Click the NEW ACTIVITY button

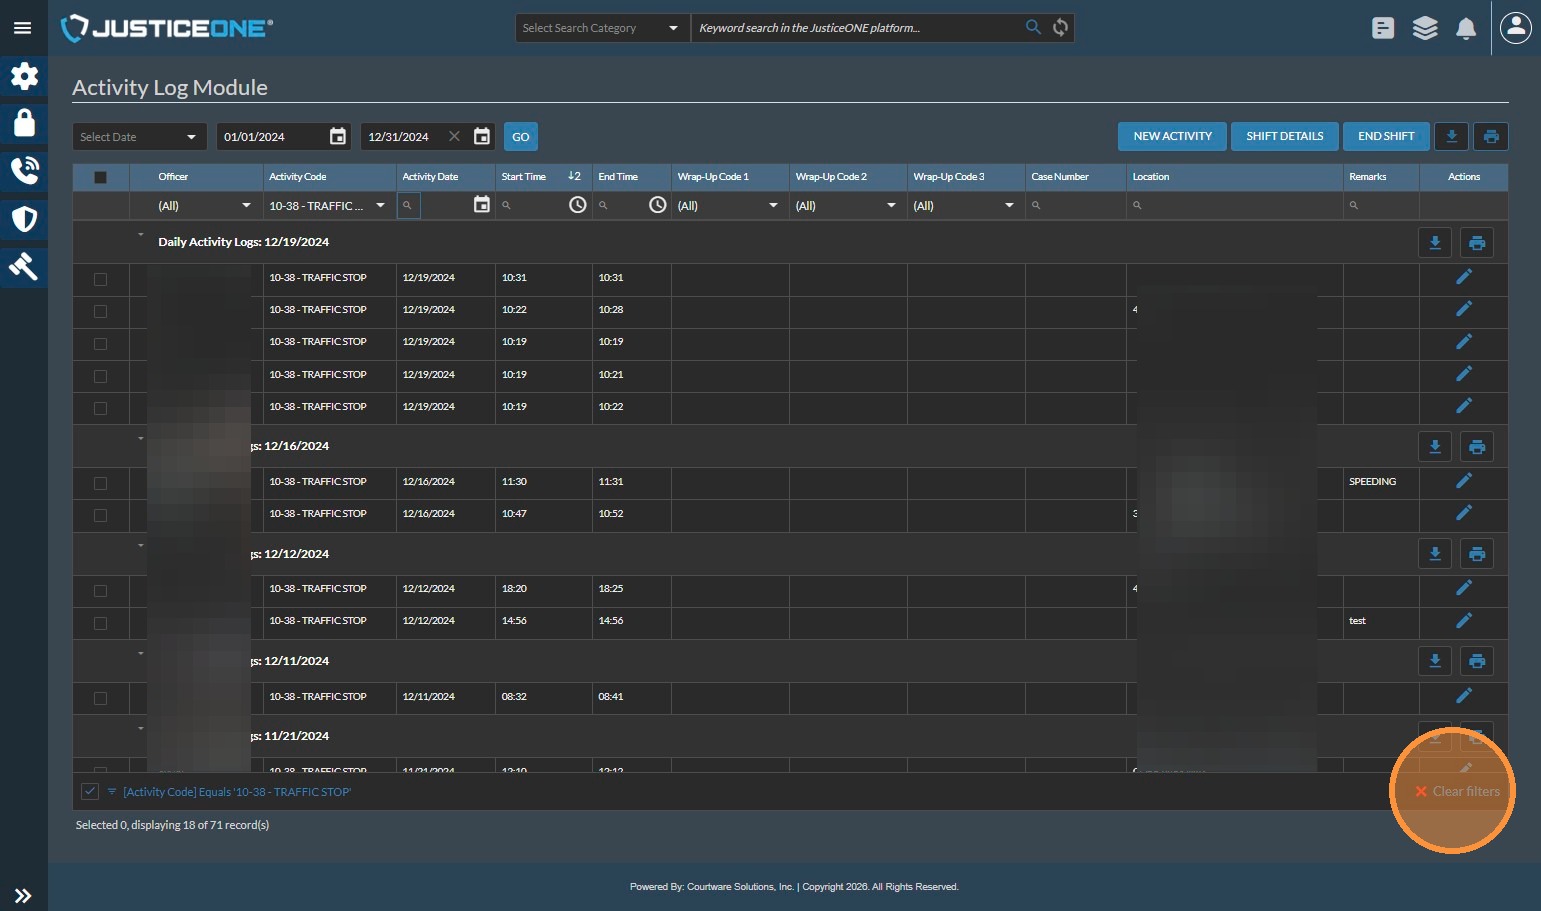(1172, 137)
